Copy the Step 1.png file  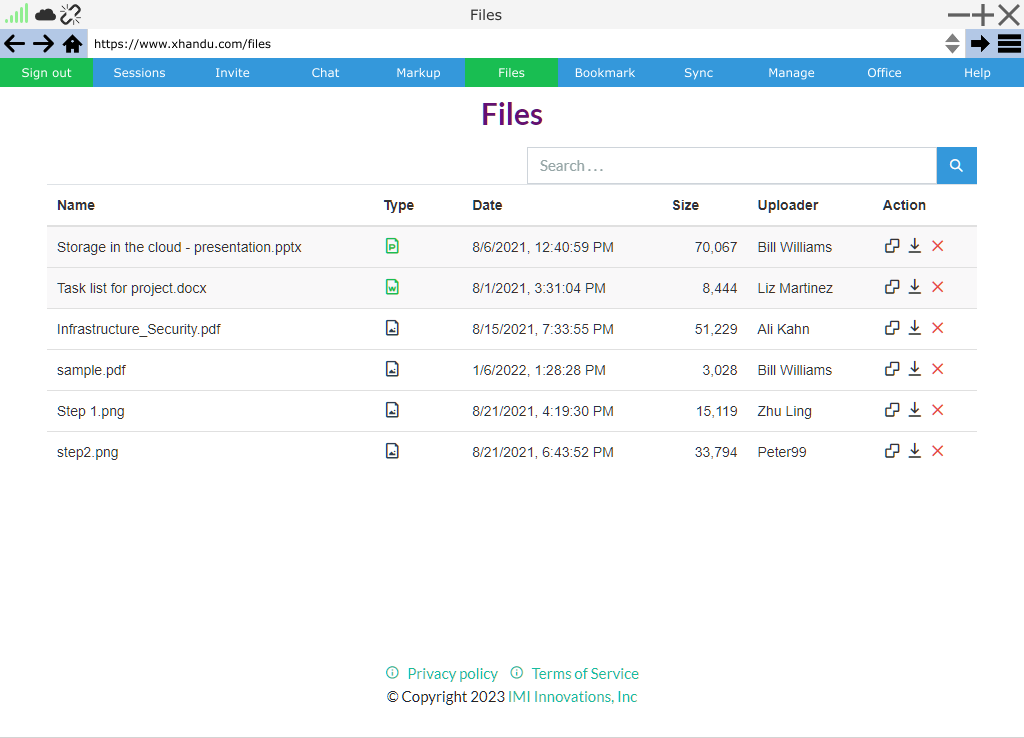pos(892,410)
